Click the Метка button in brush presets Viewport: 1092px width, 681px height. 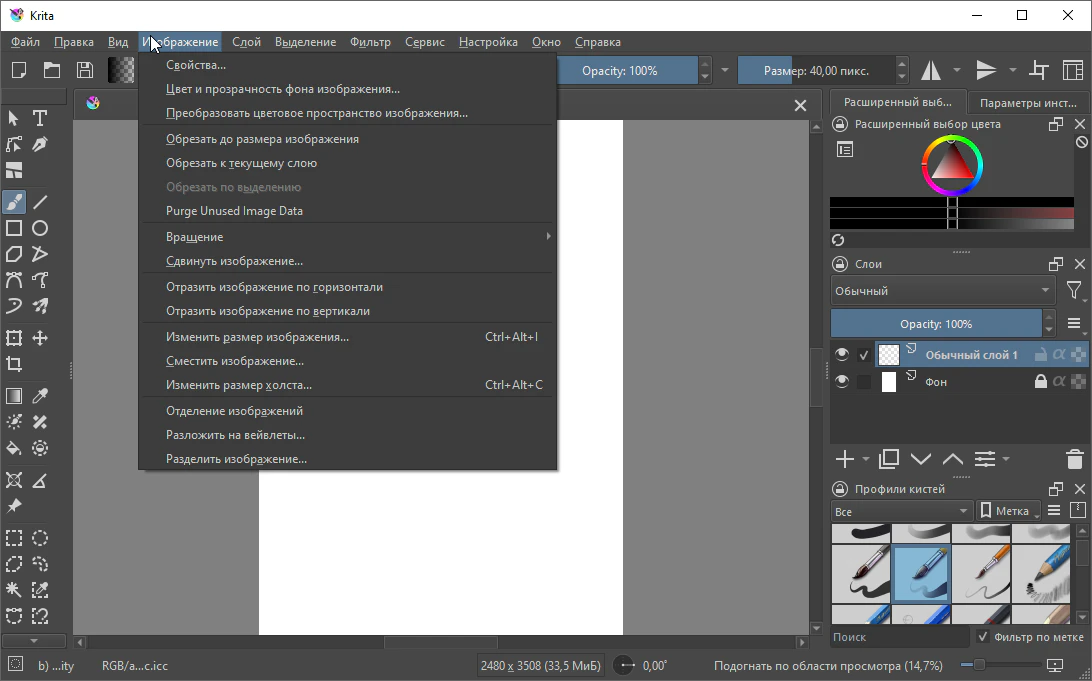(x=1006, y=511)
